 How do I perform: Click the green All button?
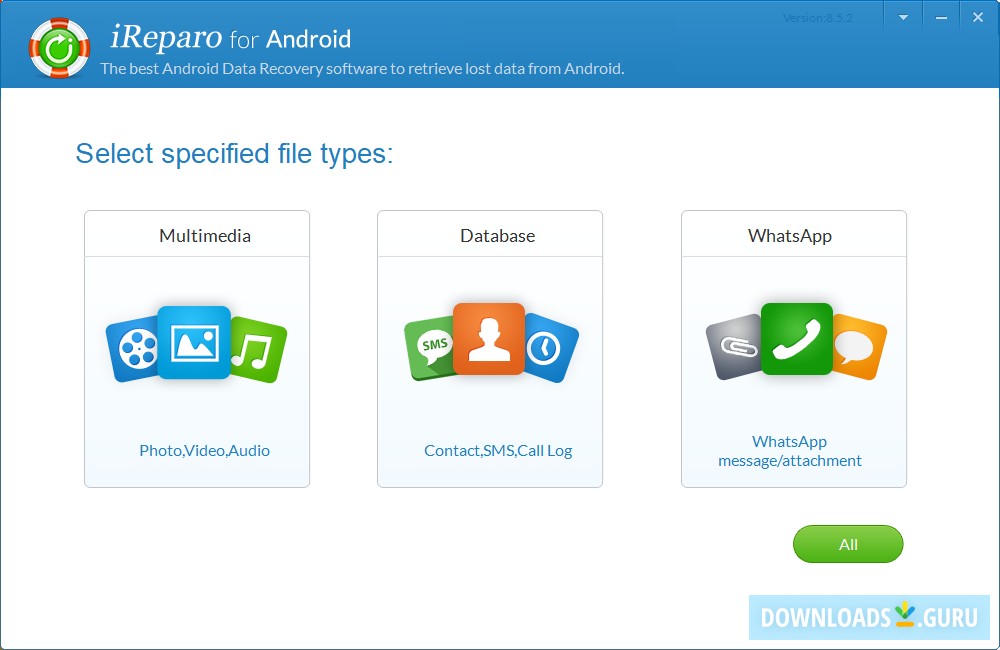(848, 544)
